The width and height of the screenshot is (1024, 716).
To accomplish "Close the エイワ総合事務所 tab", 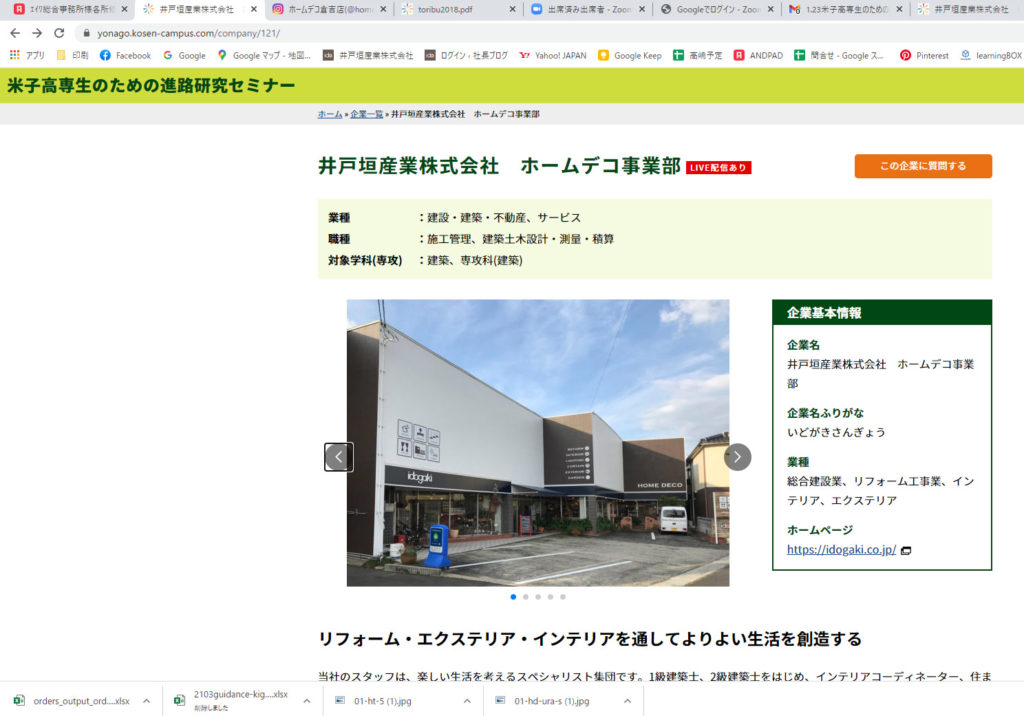I will pos(125,9).
